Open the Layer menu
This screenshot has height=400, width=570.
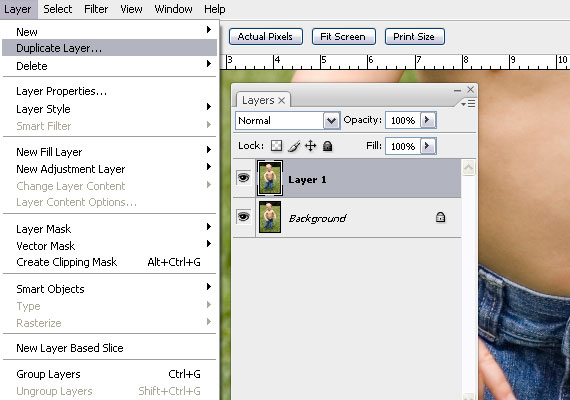(x=18, y=9)
